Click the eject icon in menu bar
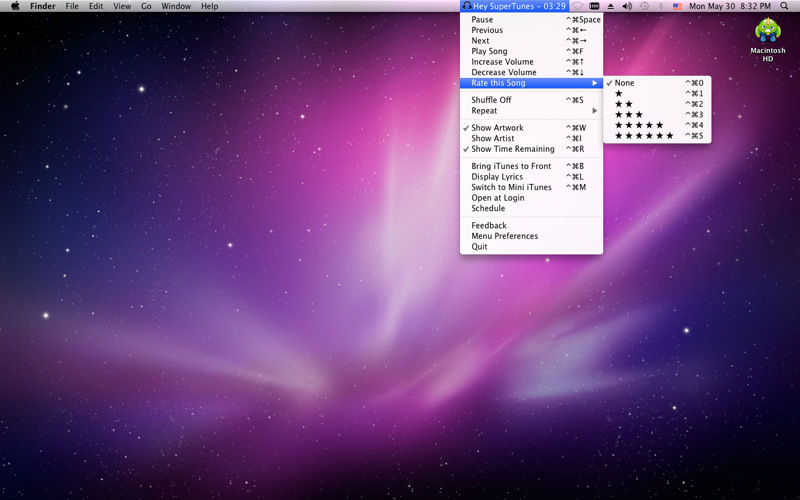 coord(611,6)
